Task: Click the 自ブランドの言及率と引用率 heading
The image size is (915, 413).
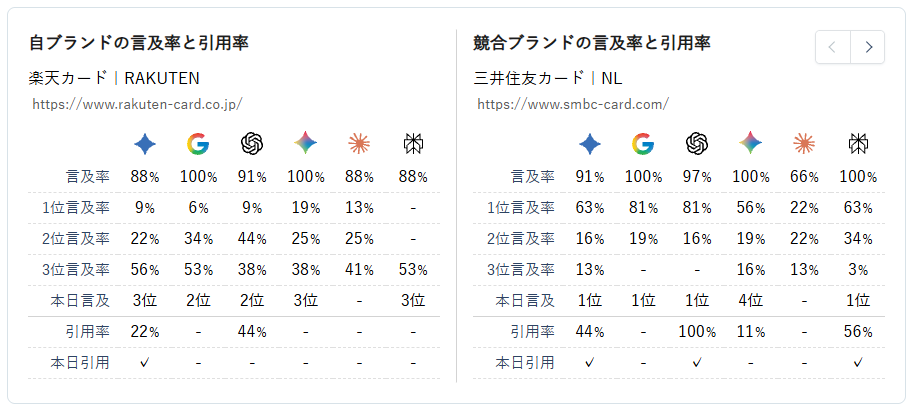Action: tap(139, 43)
